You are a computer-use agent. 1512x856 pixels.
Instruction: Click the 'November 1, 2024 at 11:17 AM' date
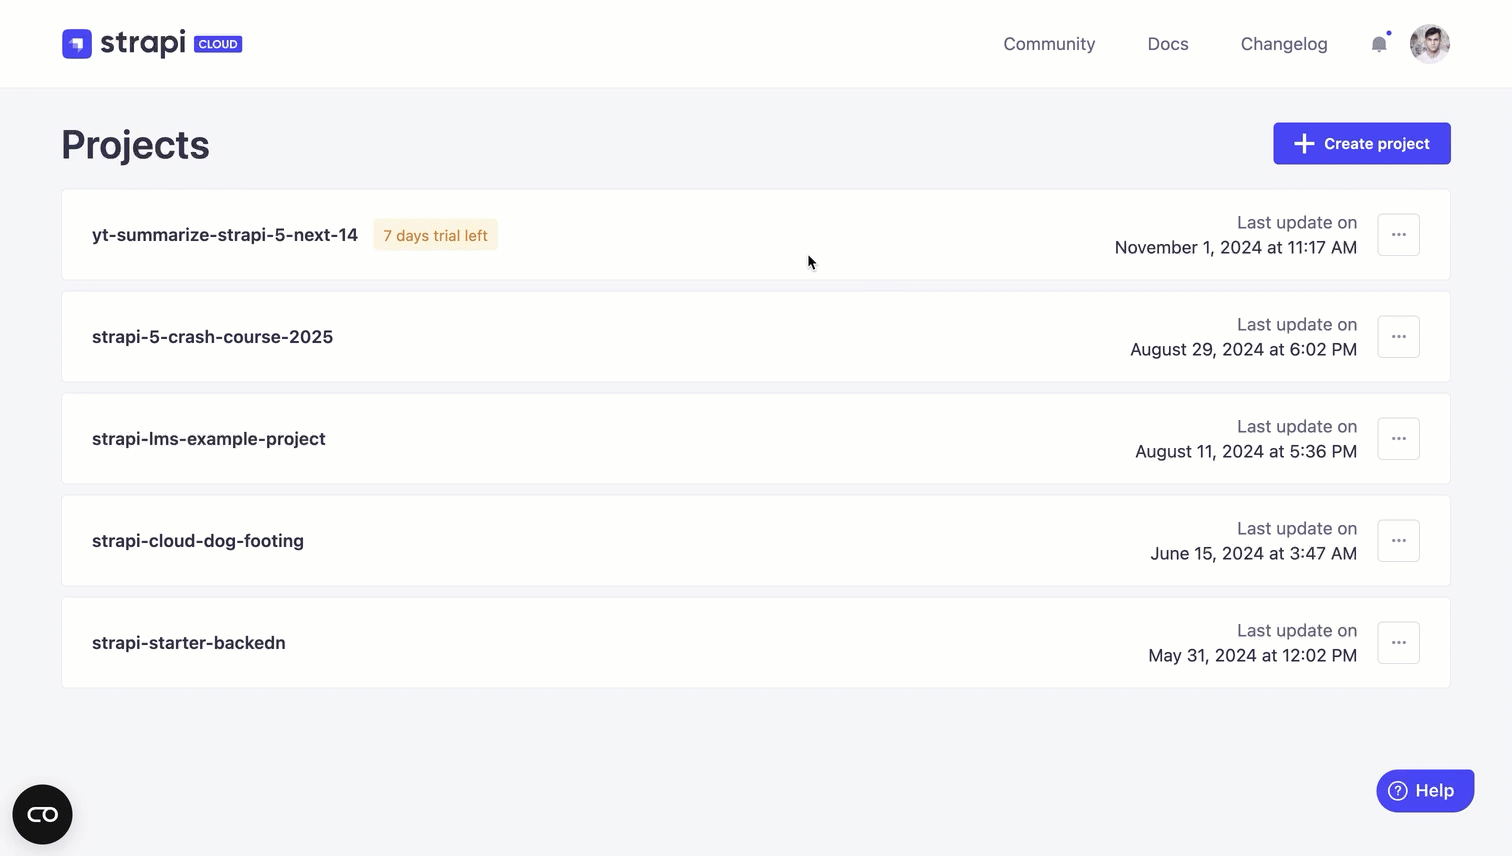pyautogui.click(x=1236, y=248)
